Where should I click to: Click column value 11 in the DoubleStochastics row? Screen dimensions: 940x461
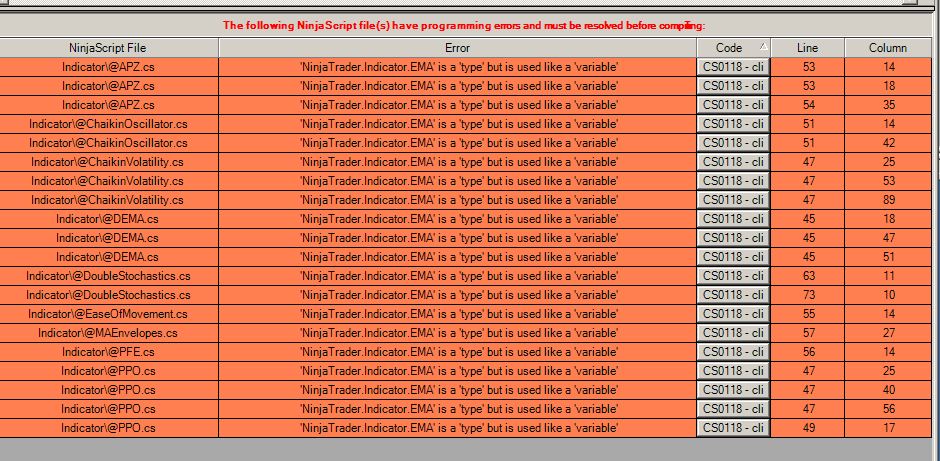click(888, 276)
